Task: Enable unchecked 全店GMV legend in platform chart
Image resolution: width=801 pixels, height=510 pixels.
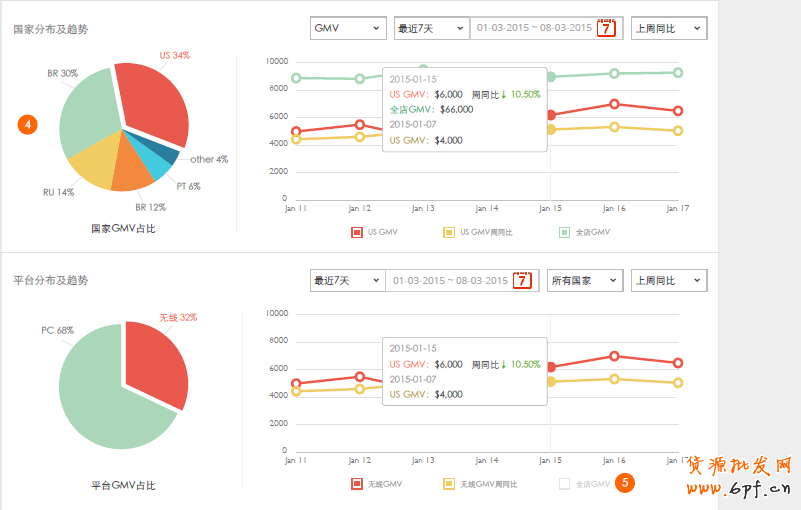Action: pos(564,484)
